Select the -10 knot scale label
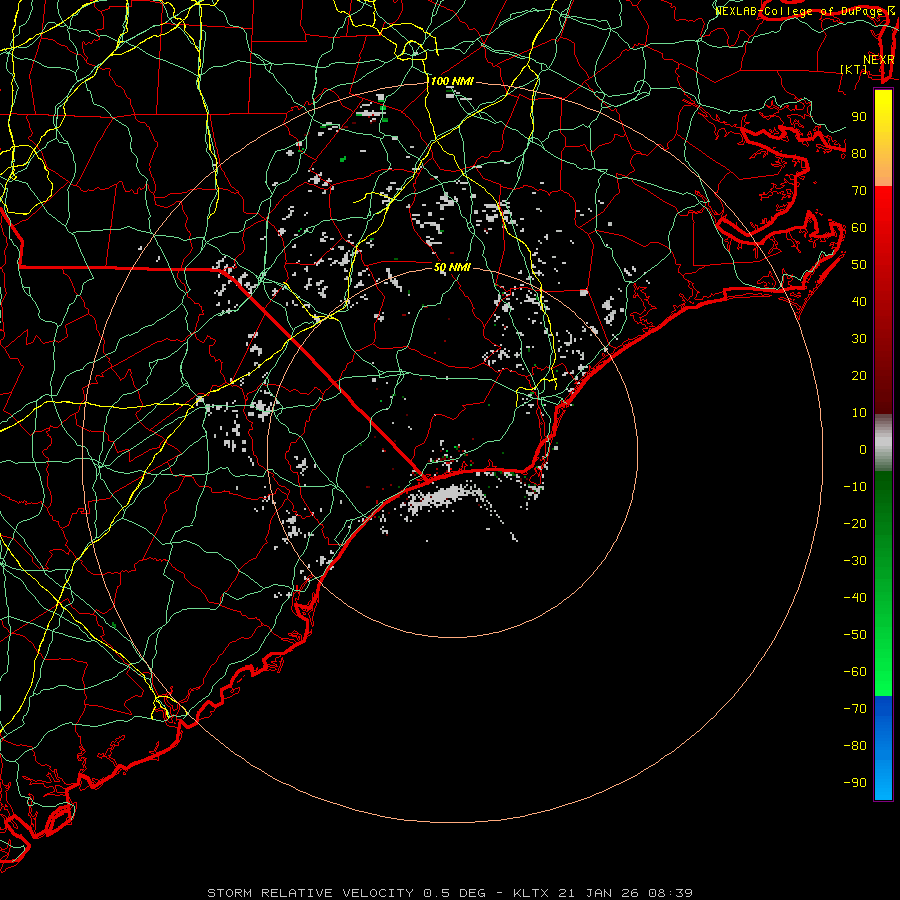900x900 pixels. point(855,487)
